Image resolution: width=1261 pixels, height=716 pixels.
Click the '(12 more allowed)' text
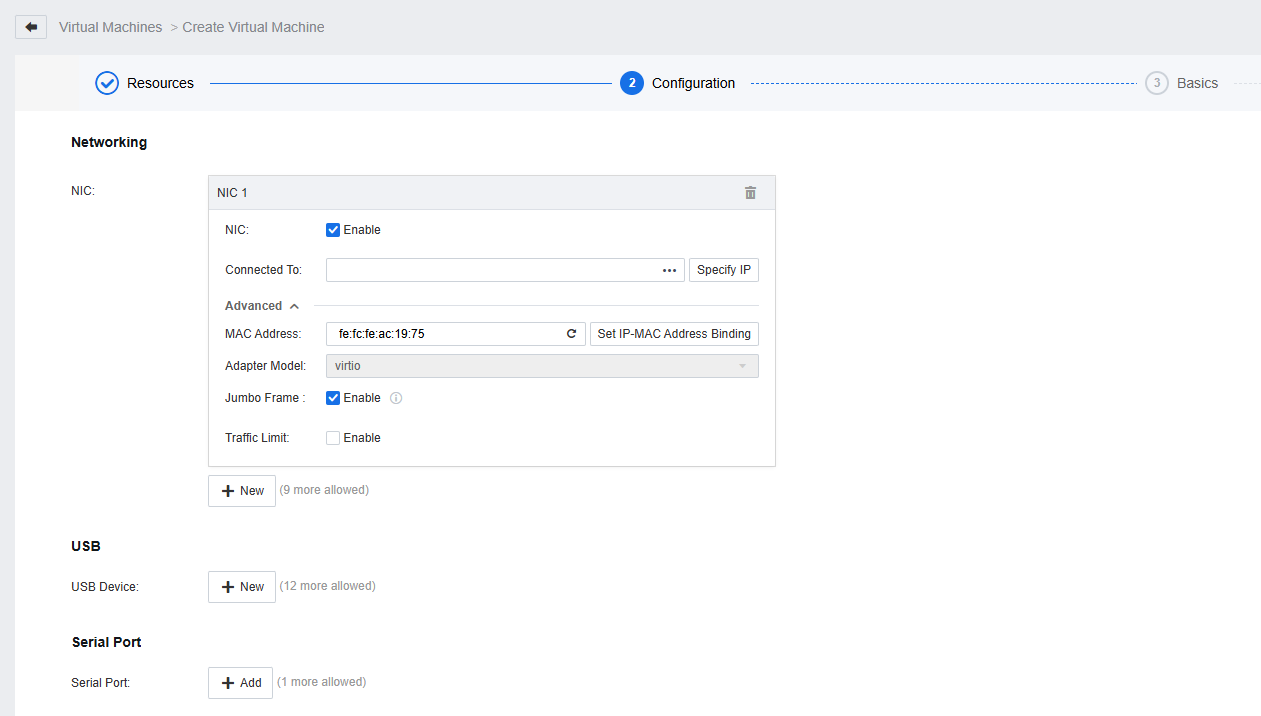point(327,586)
